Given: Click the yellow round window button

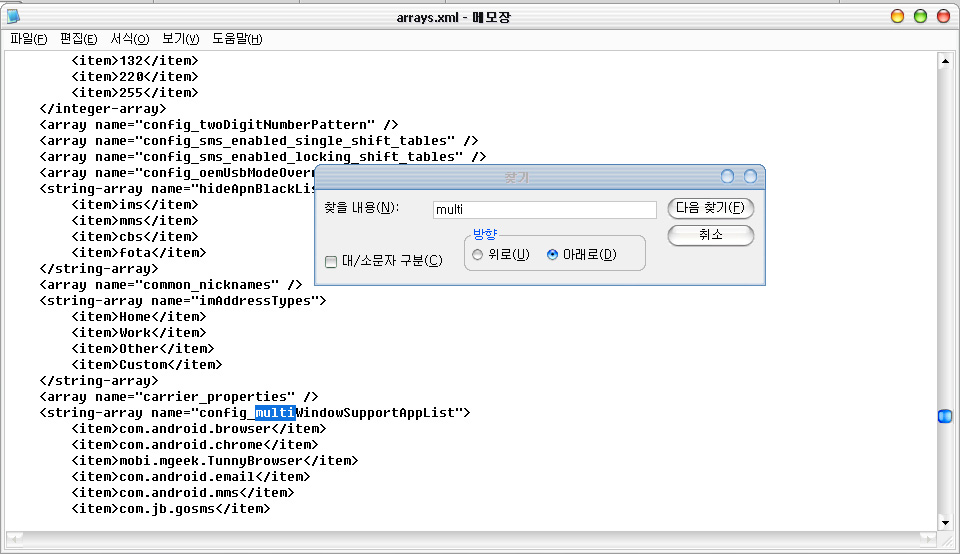Looking at the screenshot, I should point(919,16).
